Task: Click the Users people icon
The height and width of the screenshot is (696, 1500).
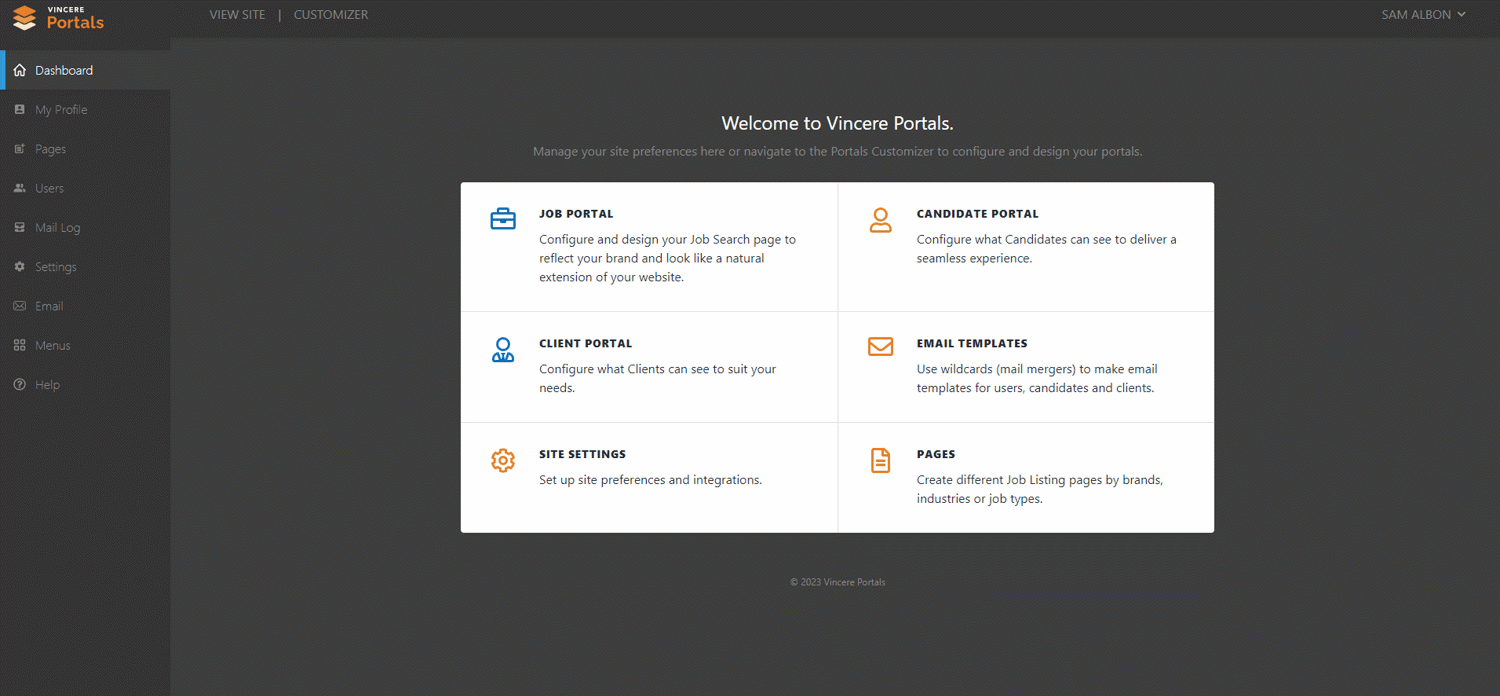Action: 20,188
